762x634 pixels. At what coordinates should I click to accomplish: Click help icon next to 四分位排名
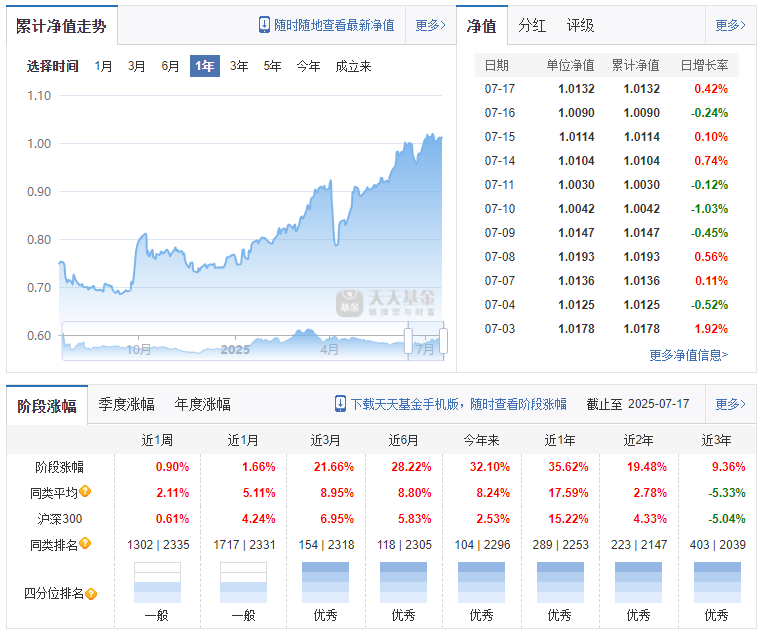pos(91,594)
